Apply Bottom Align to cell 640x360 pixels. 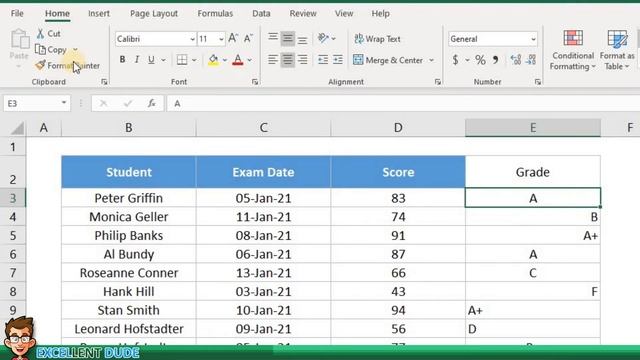[302, 39]
